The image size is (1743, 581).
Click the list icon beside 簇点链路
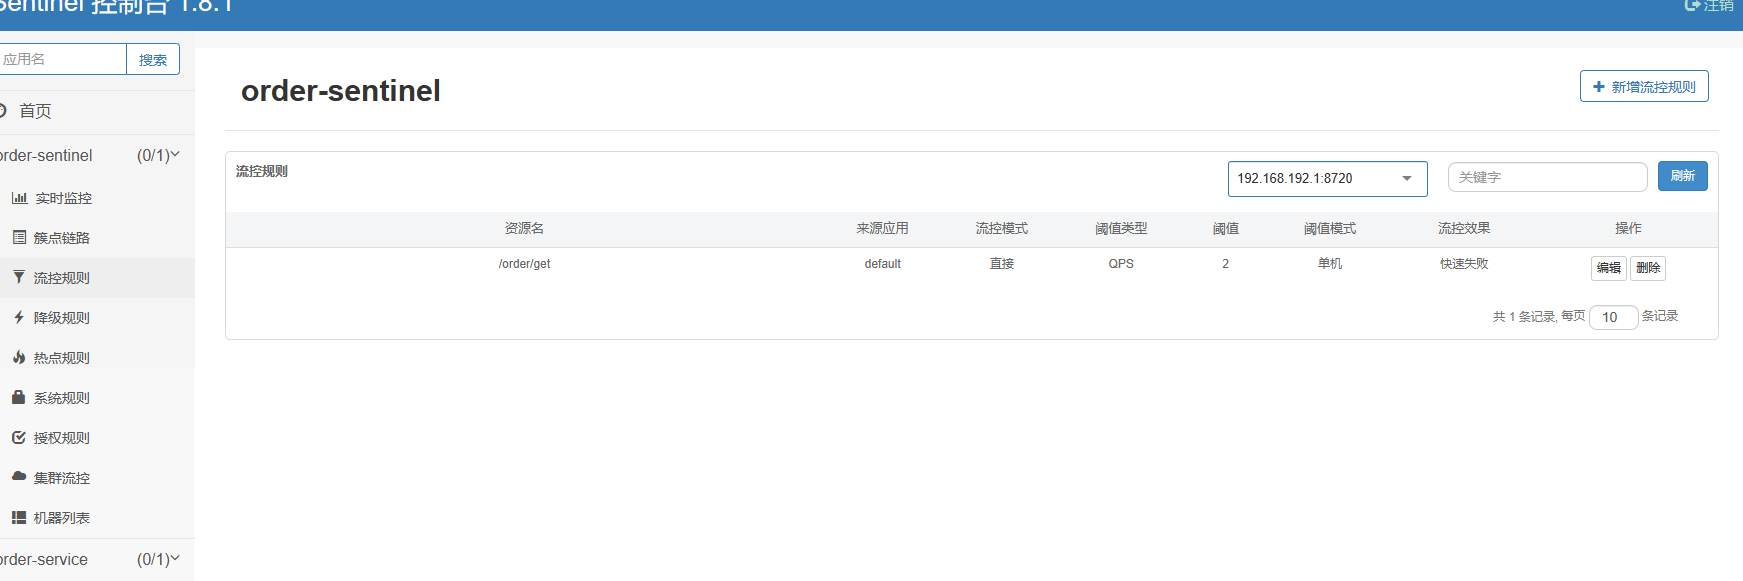coord(19,237)
